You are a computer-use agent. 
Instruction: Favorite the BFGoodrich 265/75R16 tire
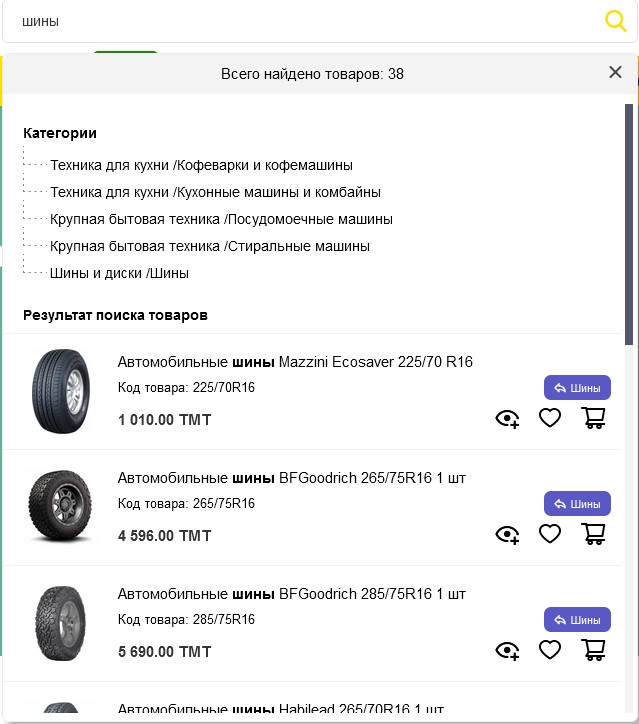coord(550,534)
